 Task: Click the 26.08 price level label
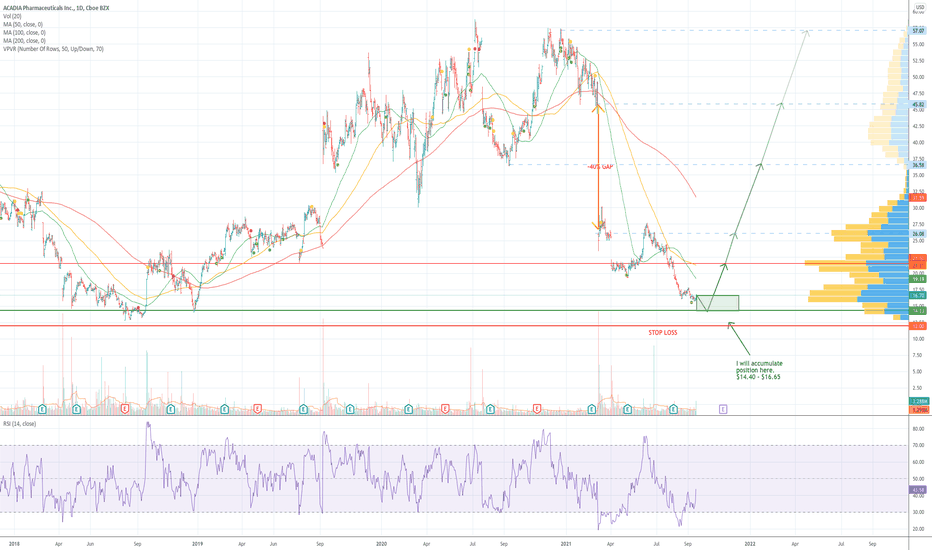click(918, 234)
